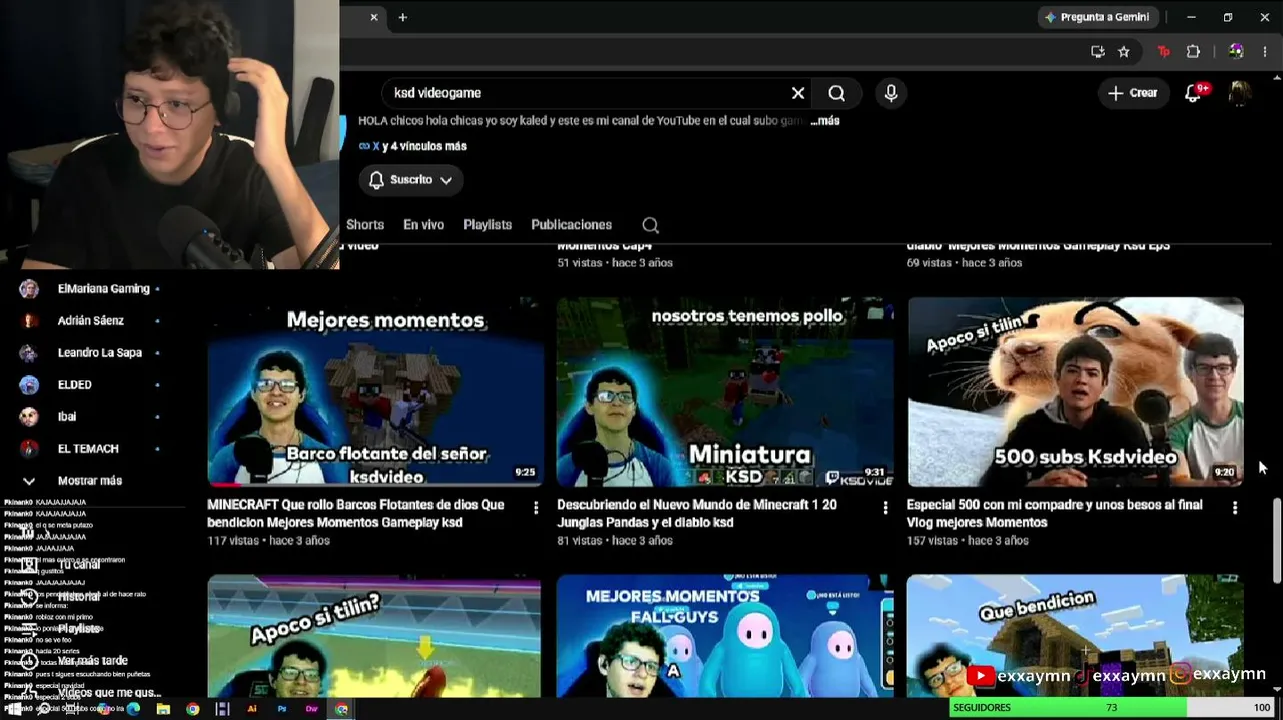Open options for the MINECRAFT Barcos Flotantes video
1283x720 pixels.
coord(536,508)
